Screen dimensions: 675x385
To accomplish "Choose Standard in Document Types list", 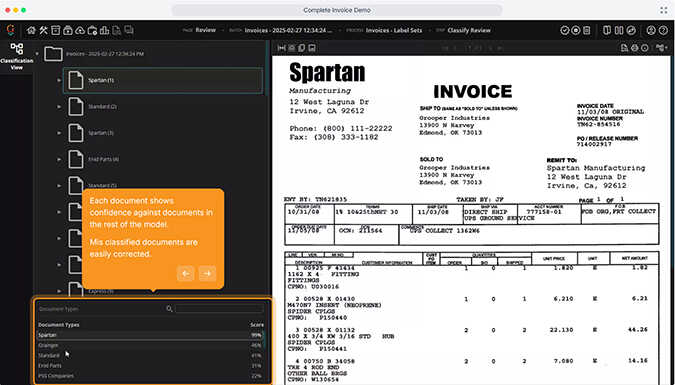I will coord(150,356).
